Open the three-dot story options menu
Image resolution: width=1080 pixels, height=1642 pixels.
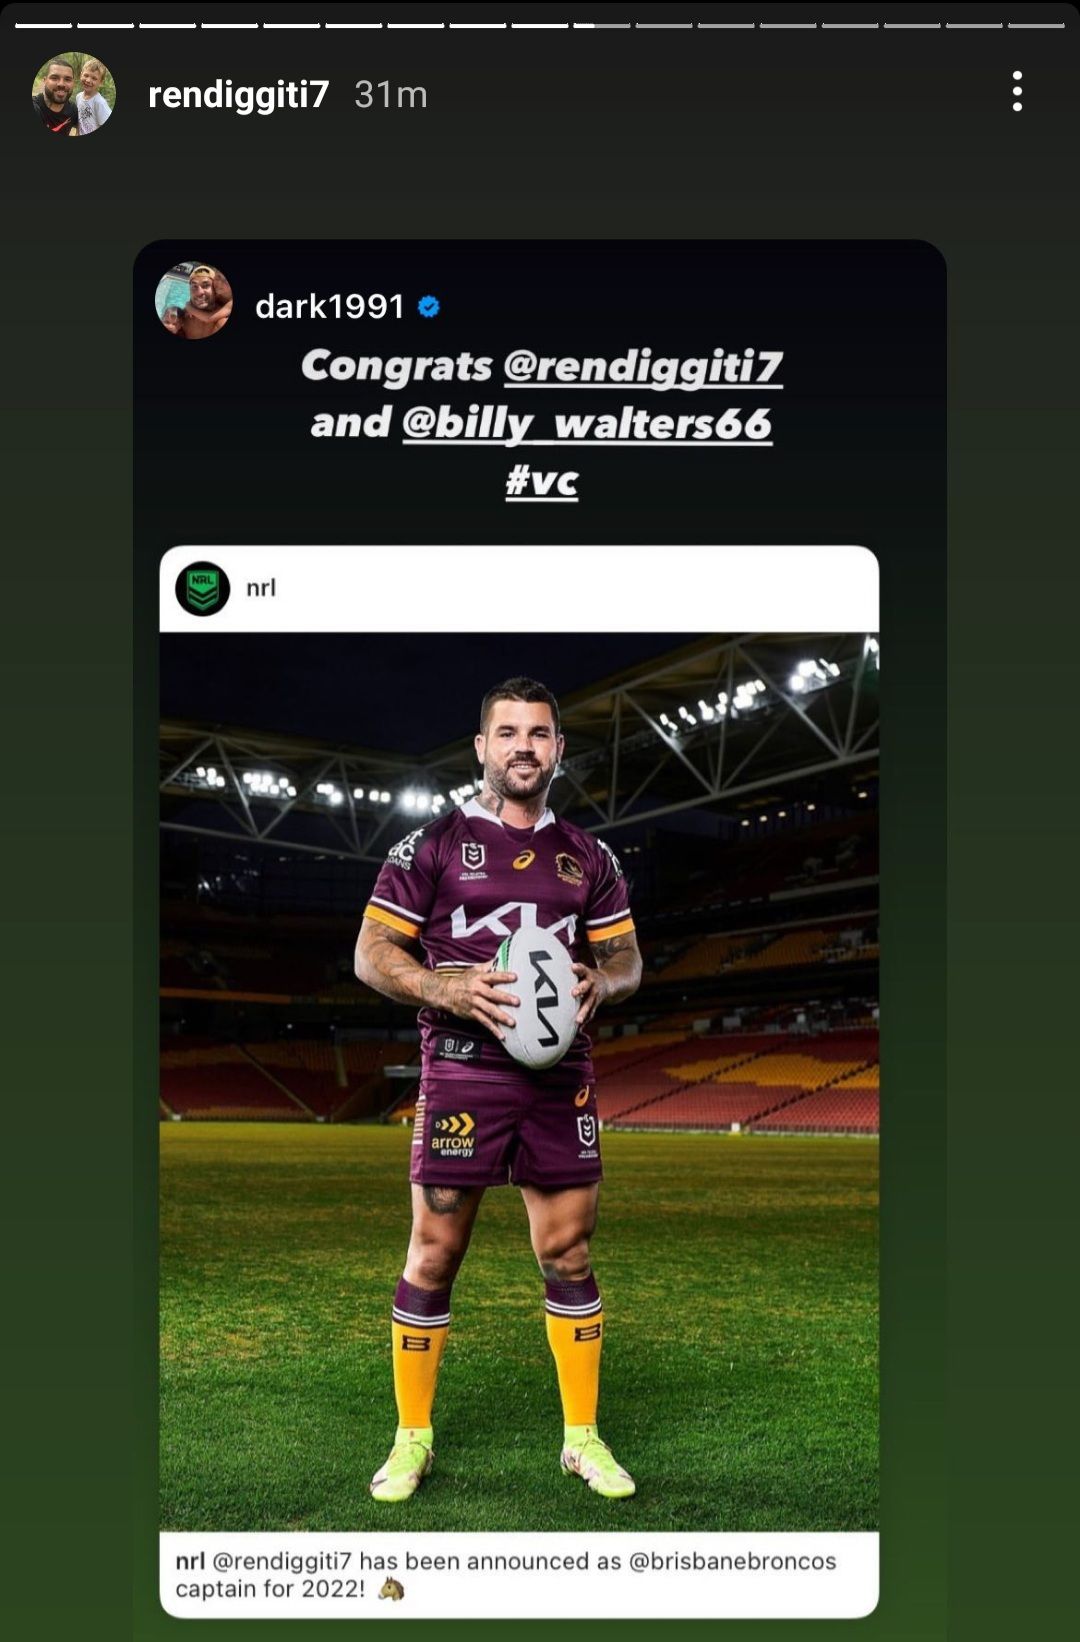tap(1017, 92)
